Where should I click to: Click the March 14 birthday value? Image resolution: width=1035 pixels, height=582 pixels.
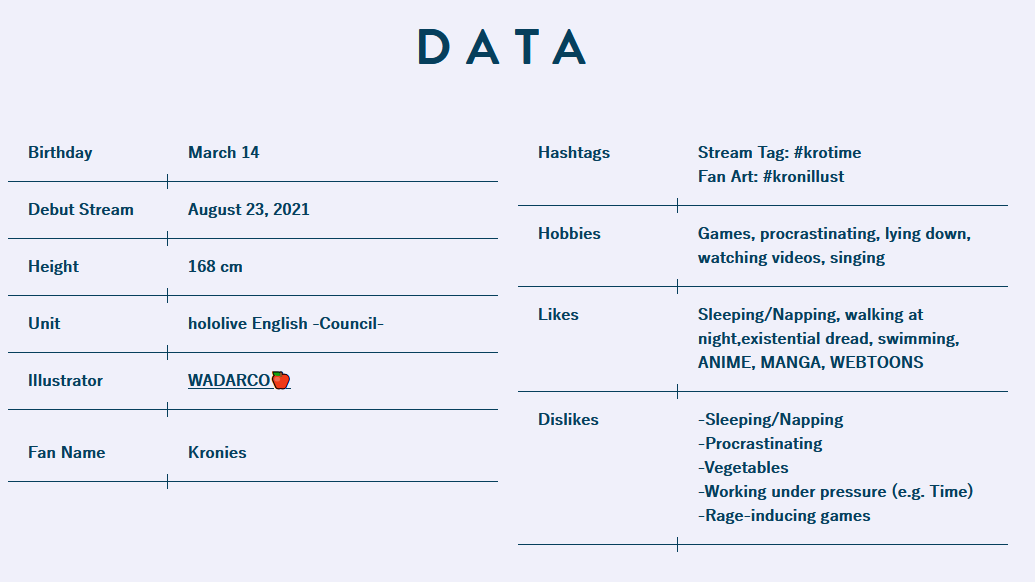tap(224, 152)
